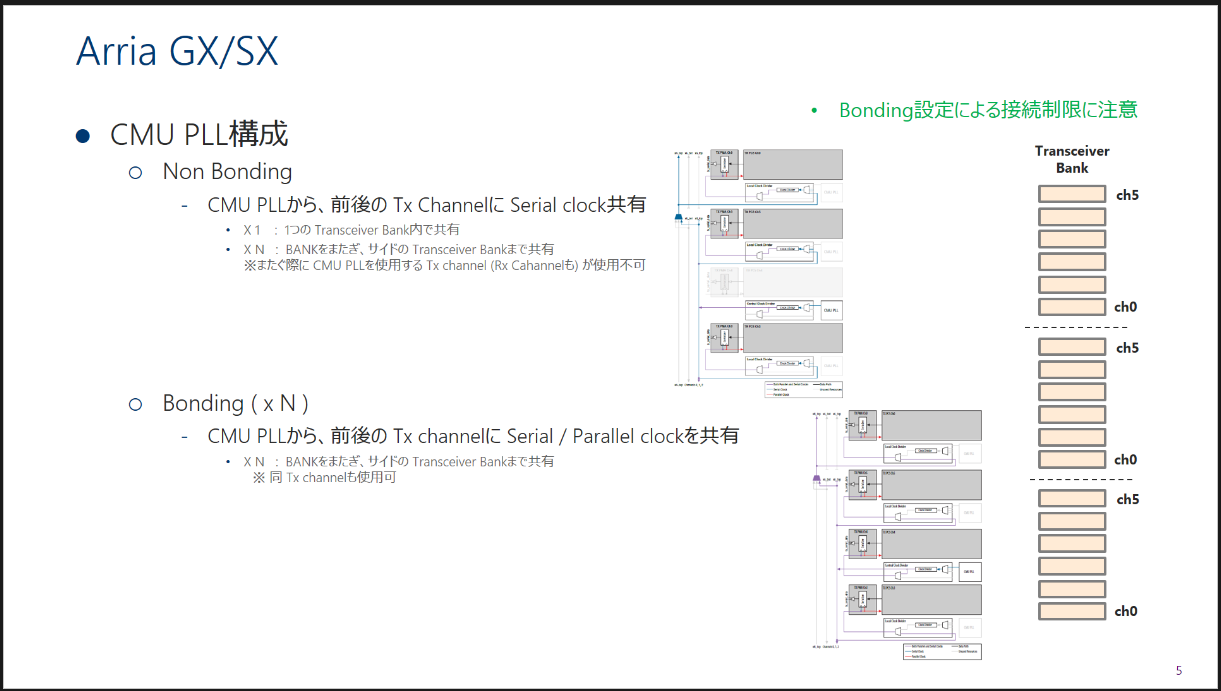Screen dimensions: 1221x691
Task: Click the hollow bullet beside Non Bonding
Action: tap(136, 172)
